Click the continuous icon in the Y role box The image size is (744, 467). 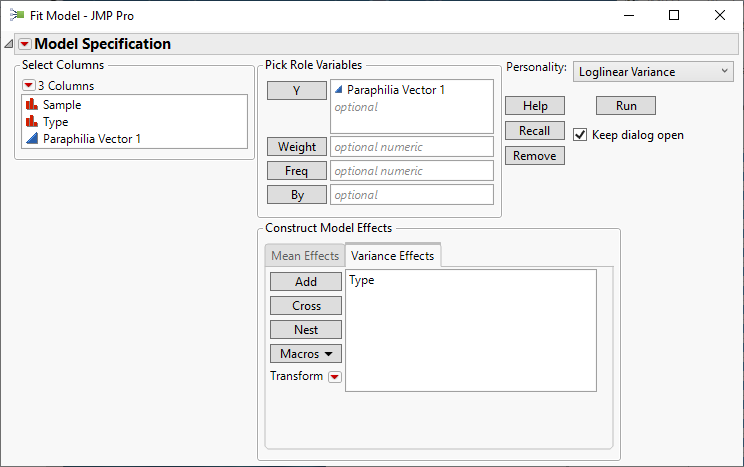[x=339, y=89]
